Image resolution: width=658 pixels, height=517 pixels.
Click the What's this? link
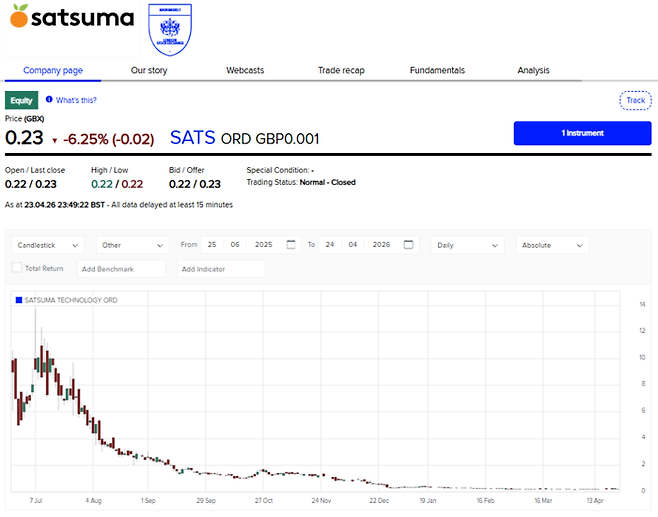(x=75, y=100)
